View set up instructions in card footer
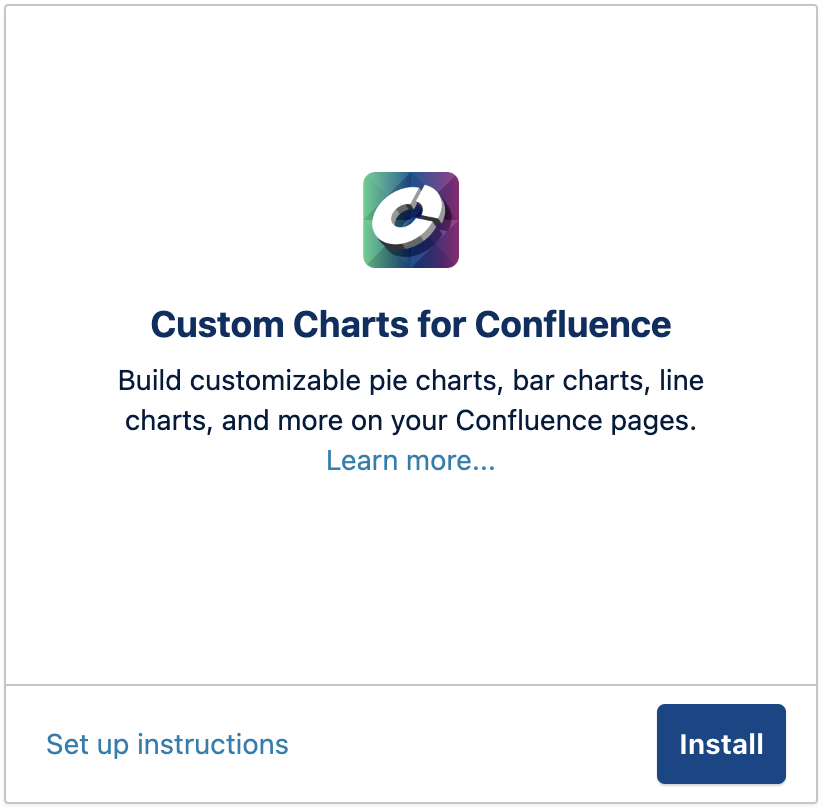The width and height of the screenshot is (826, 810). coord(167,744)
